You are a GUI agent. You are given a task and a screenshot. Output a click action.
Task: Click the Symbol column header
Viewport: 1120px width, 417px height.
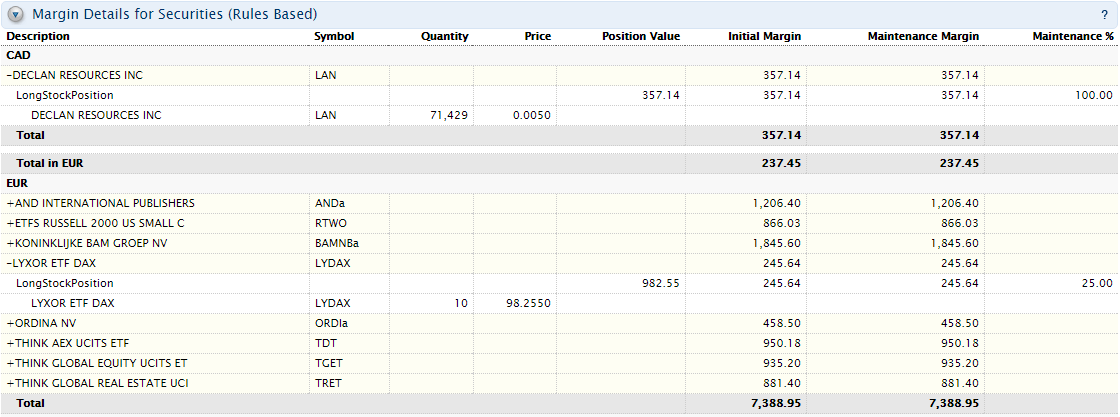(334, 36)
